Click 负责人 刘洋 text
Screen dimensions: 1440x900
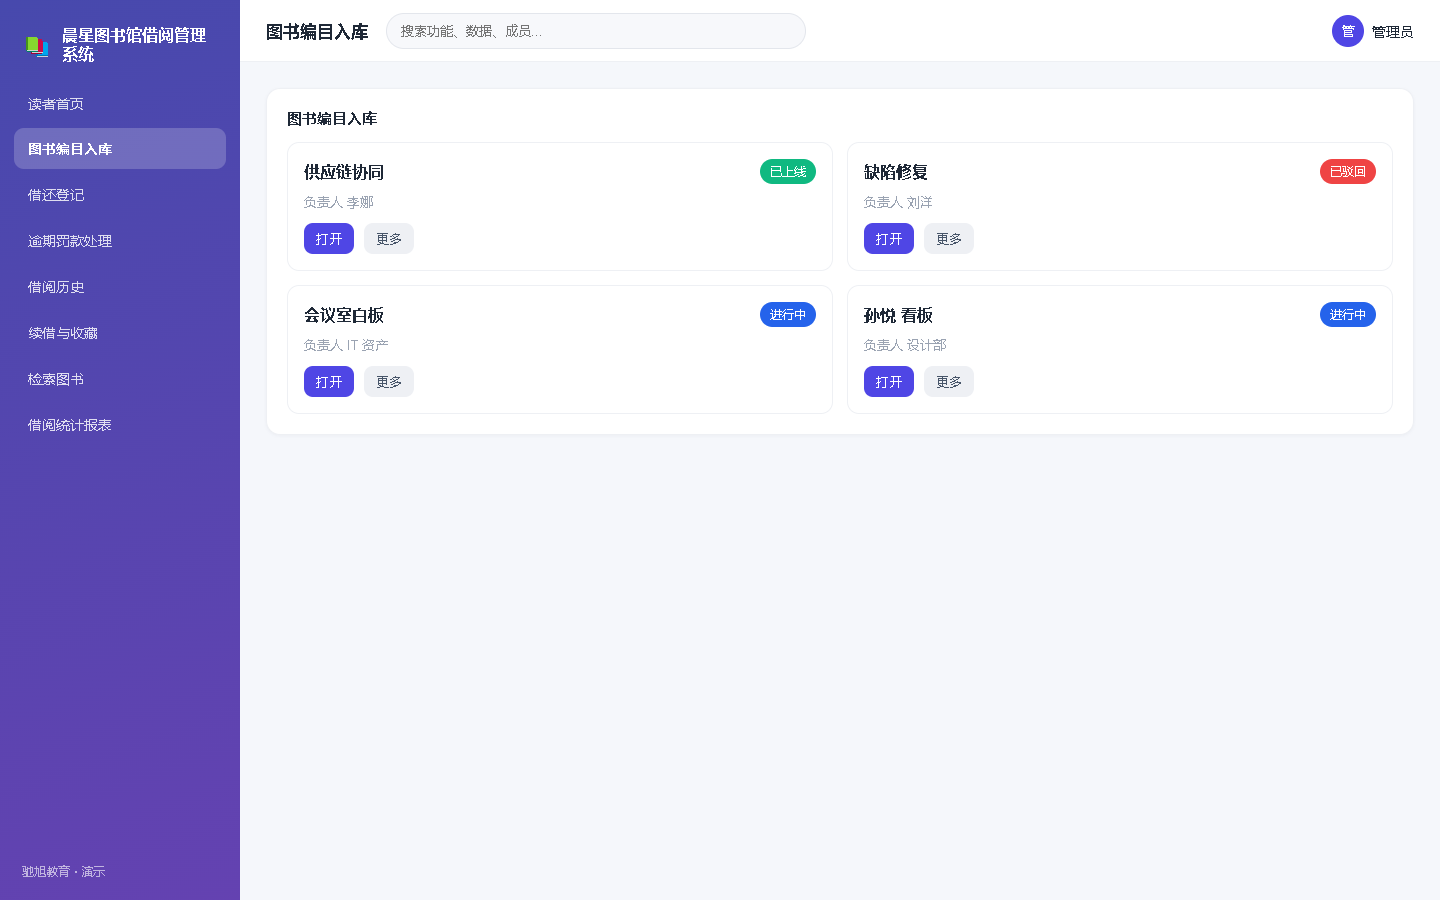tap(898, 202)
